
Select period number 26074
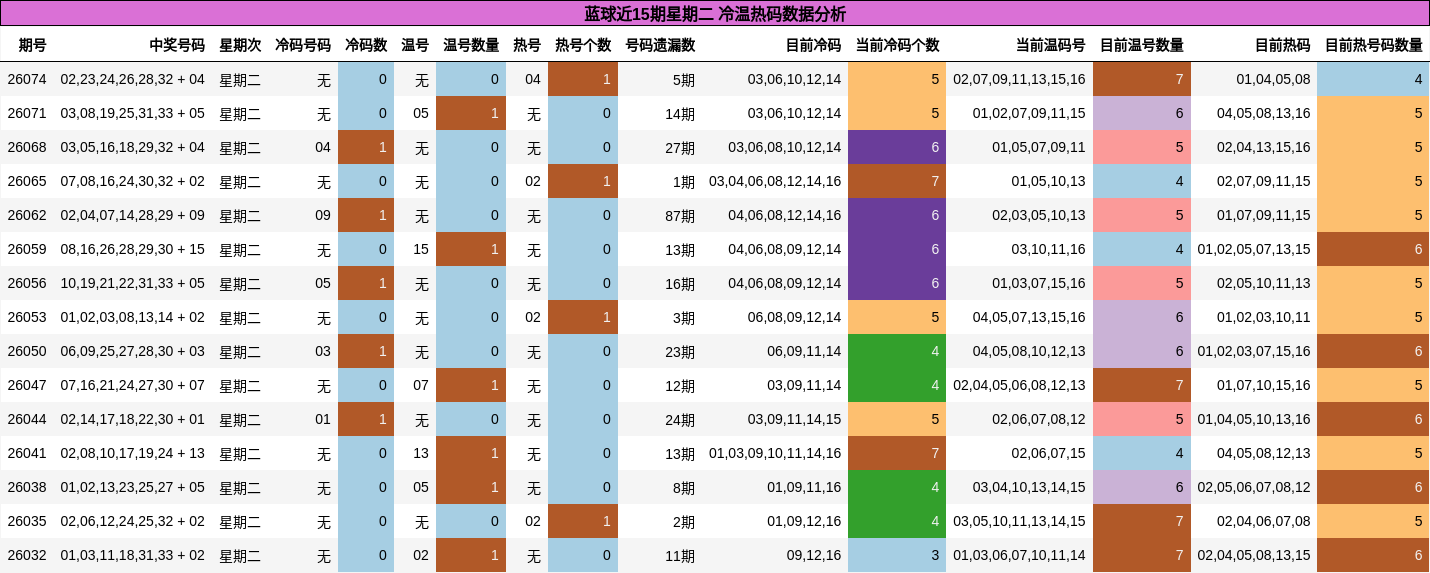[27, 79]
